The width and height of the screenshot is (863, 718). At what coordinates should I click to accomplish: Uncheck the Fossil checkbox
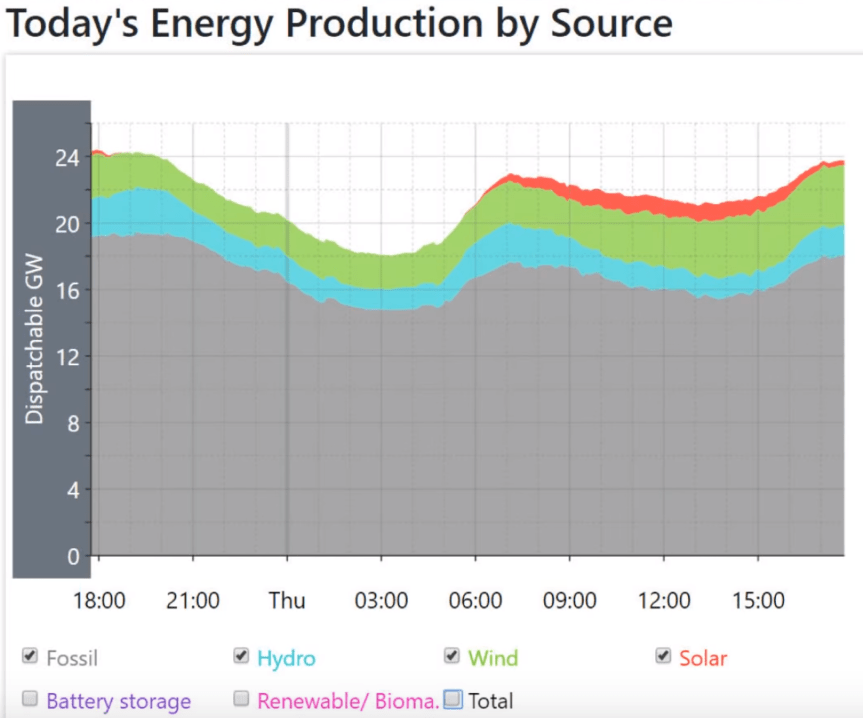[x=30, y=657]
